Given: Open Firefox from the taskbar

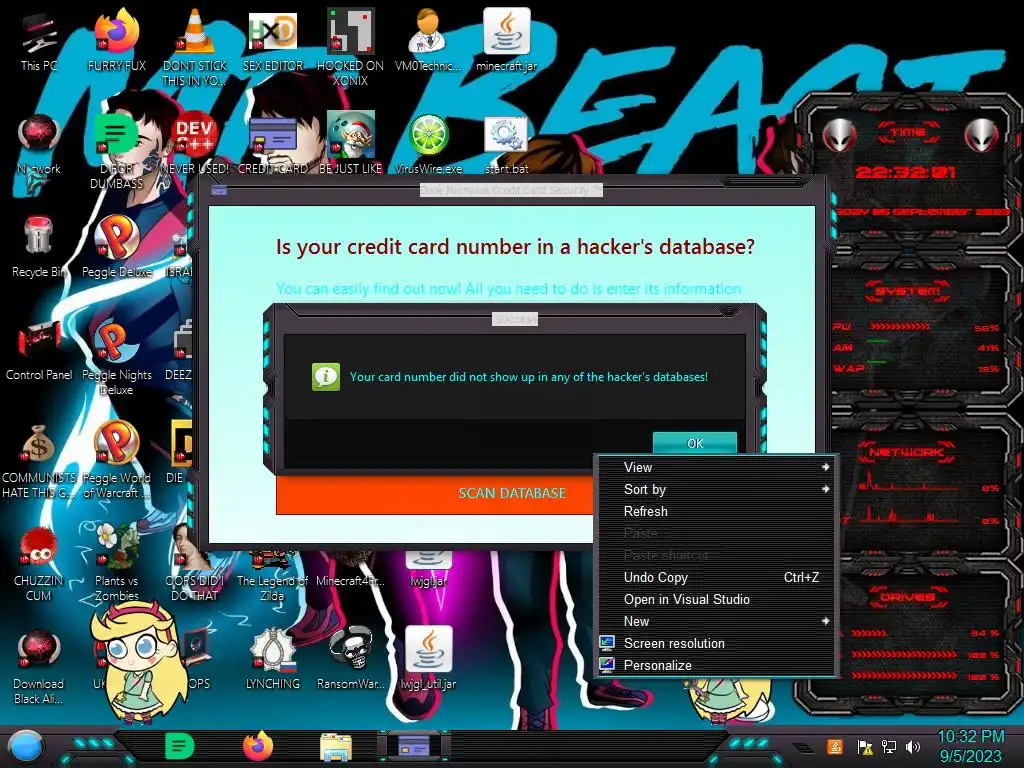Looking at the screenshot, I should (x=258, y=746).
